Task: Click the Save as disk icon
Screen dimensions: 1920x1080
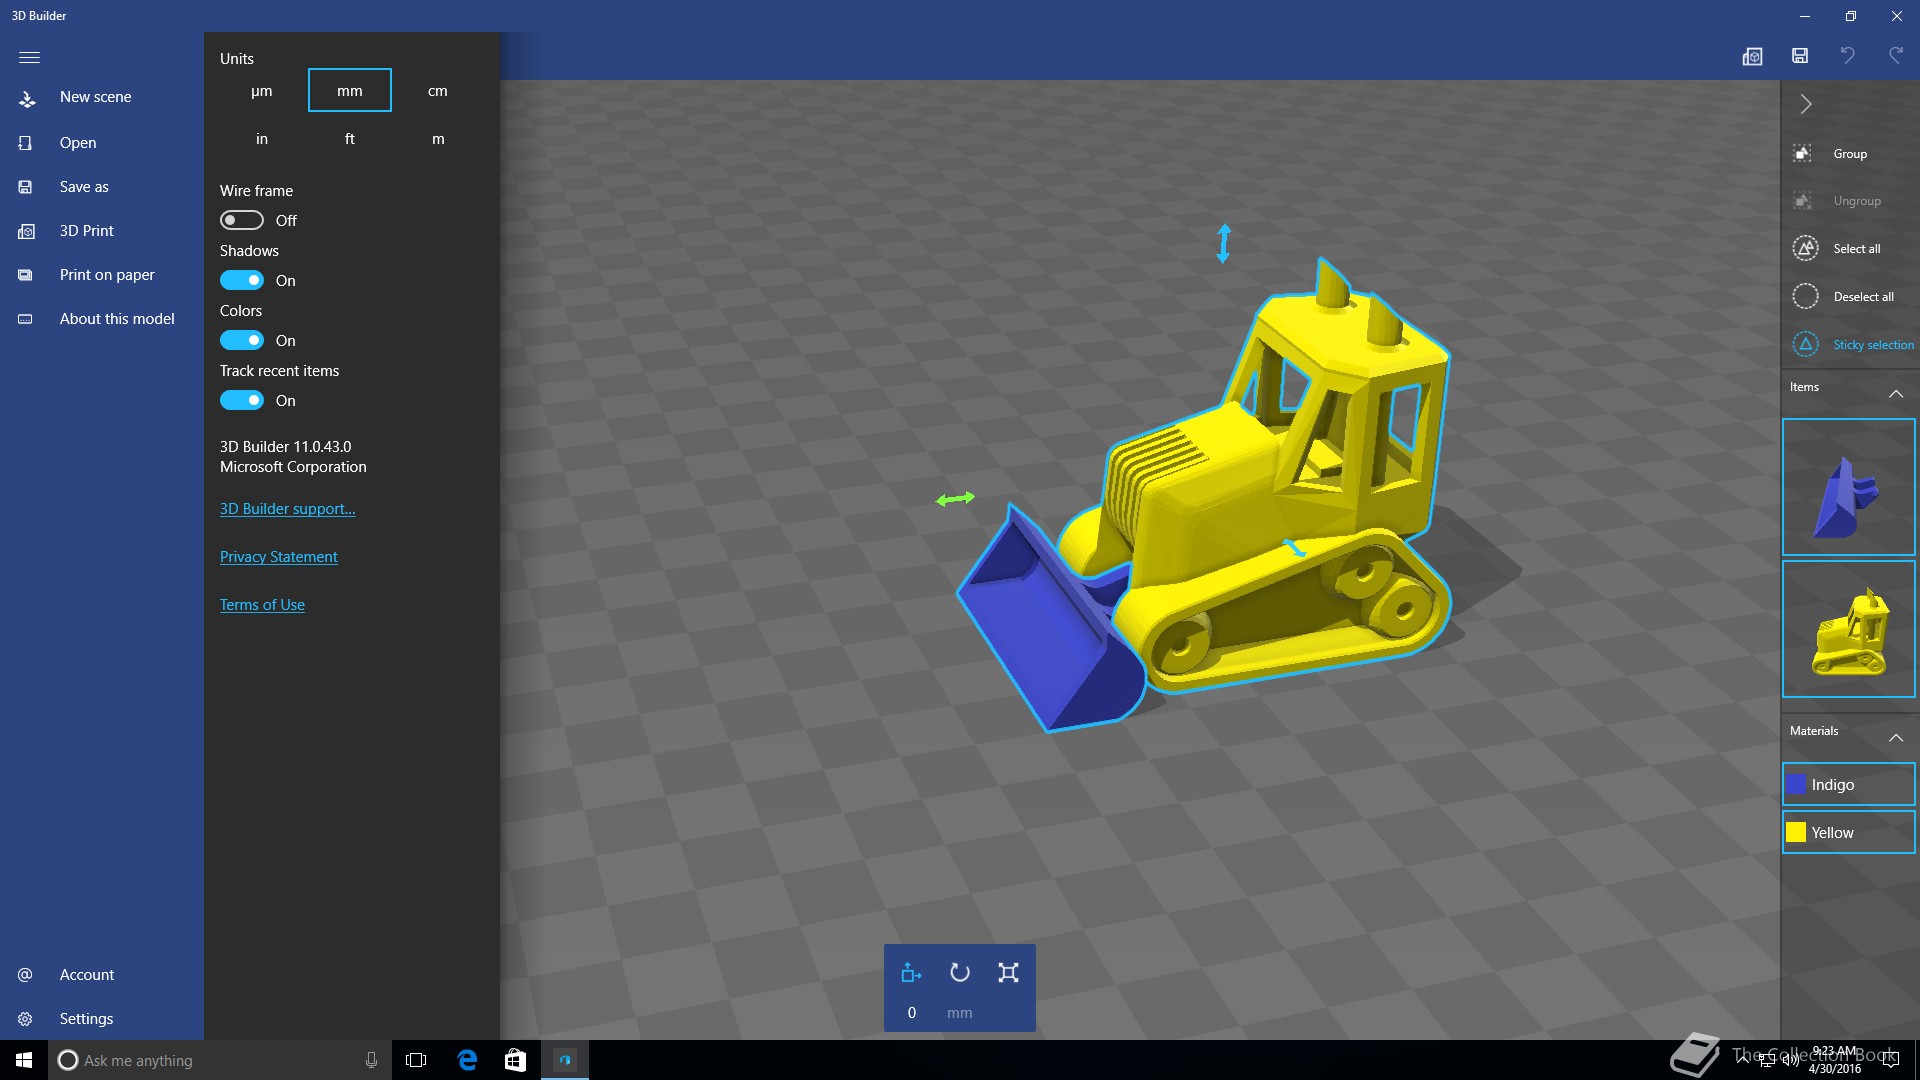Action: coord(26,187)
